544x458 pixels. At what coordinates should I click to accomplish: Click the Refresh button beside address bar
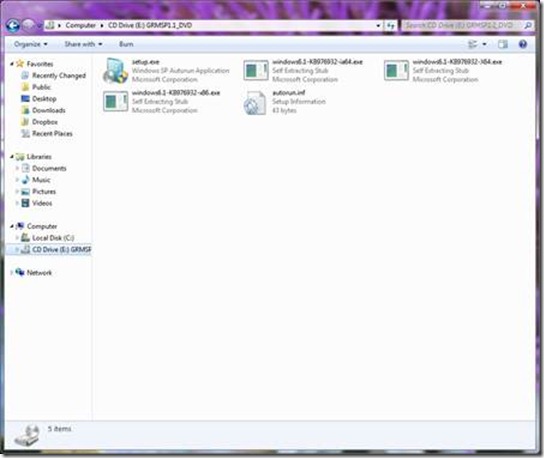(x=390, y=26)
